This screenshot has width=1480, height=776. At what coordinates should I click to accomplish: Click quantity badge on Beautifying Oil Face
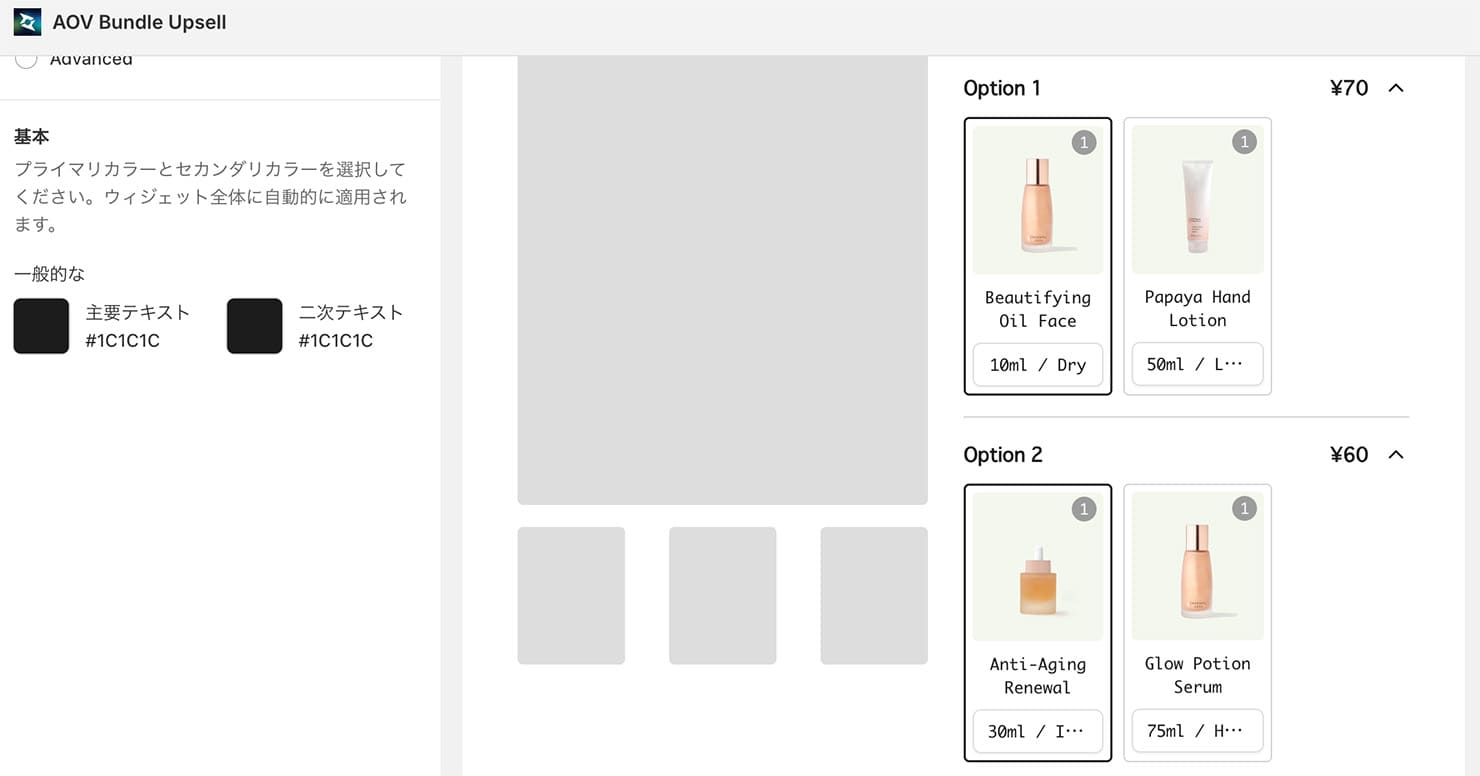point(1084,143)
